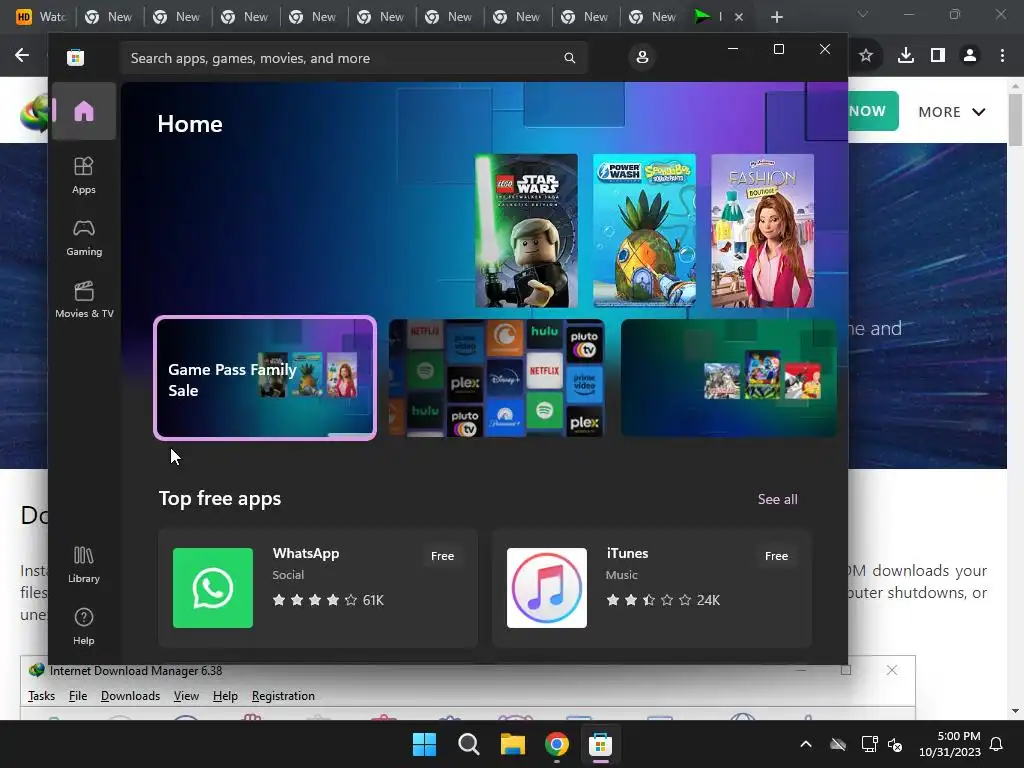
Task: Select the streaming apps collection card
Action: point(496,378)
